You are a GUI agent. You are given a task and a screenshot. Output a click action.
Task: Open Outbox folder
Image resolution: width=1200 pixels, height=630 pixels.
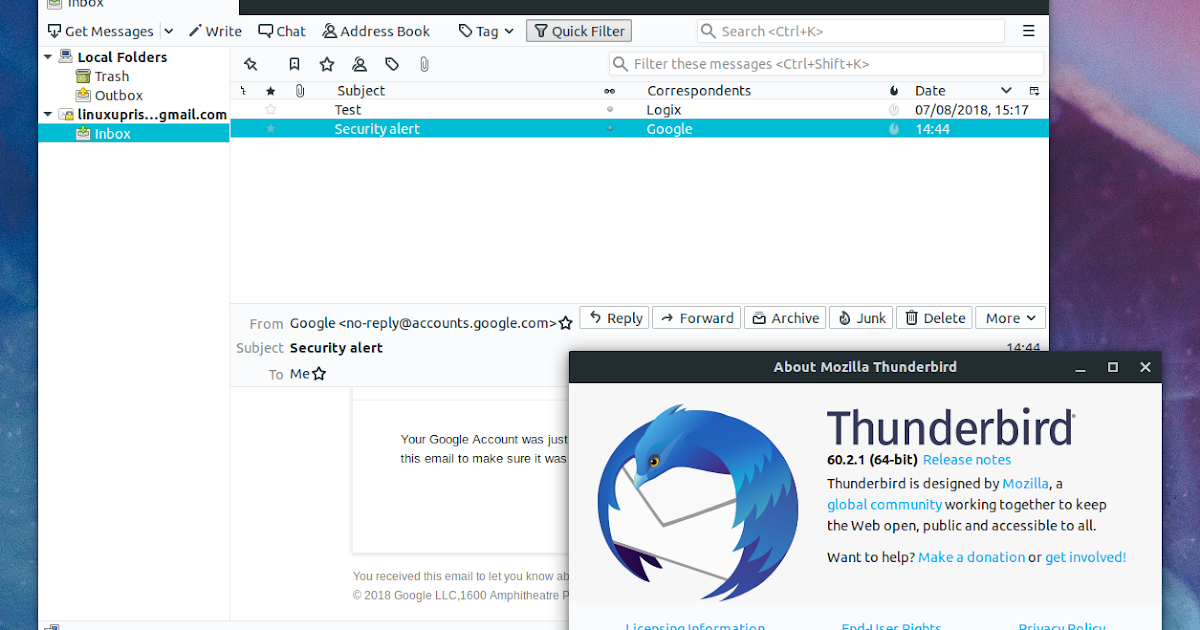tap(119, 96)
